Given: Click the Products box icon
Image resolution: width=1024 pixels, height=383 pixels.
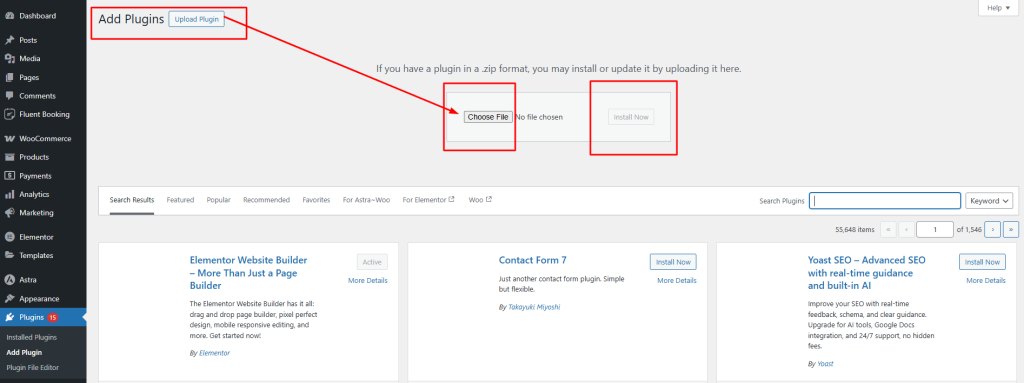Looking at the screenshot, I should coord(10,157).
